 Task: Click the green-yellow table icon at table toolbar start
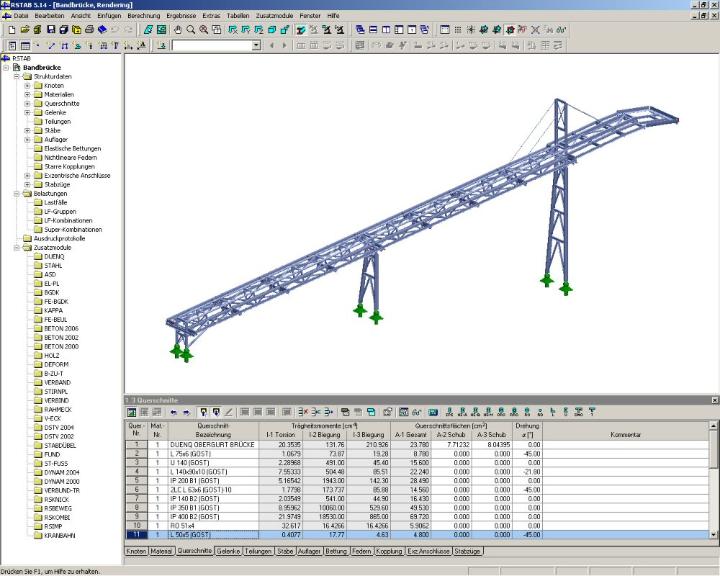[132, 412]
